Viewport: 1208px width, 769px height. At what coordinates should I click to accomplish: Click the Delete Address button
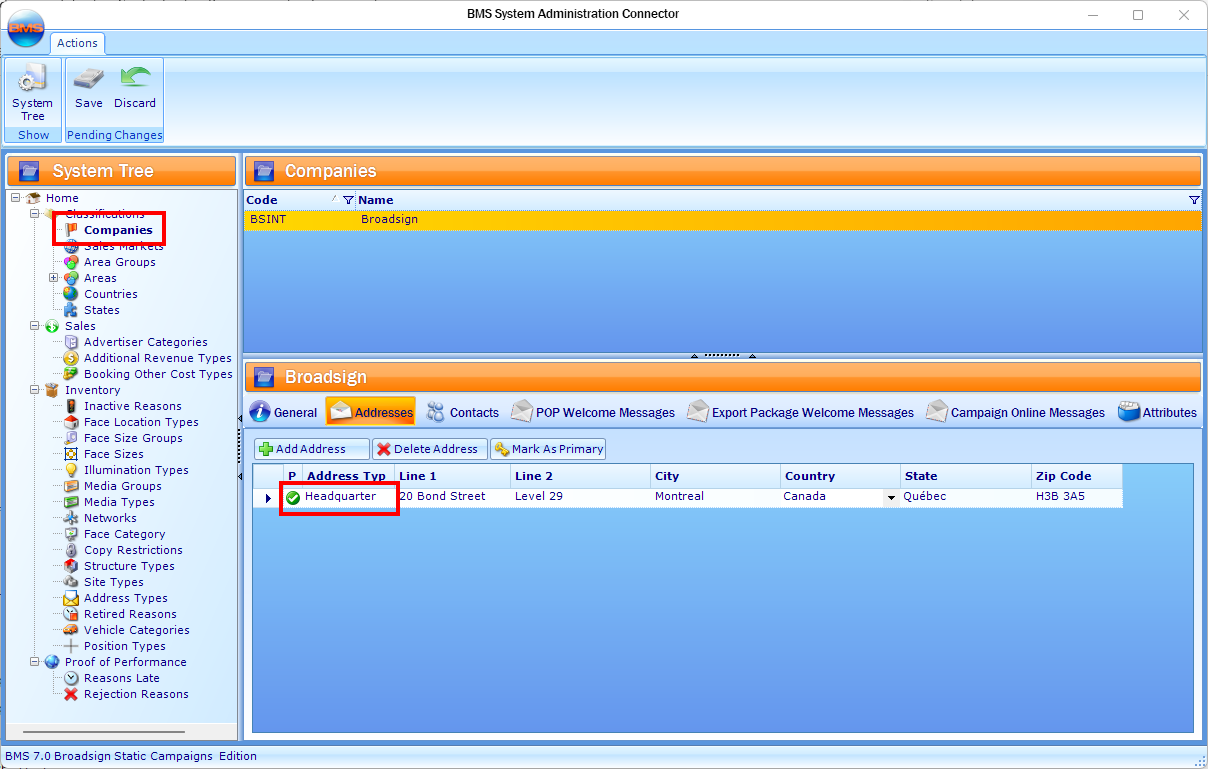(430, 449)
